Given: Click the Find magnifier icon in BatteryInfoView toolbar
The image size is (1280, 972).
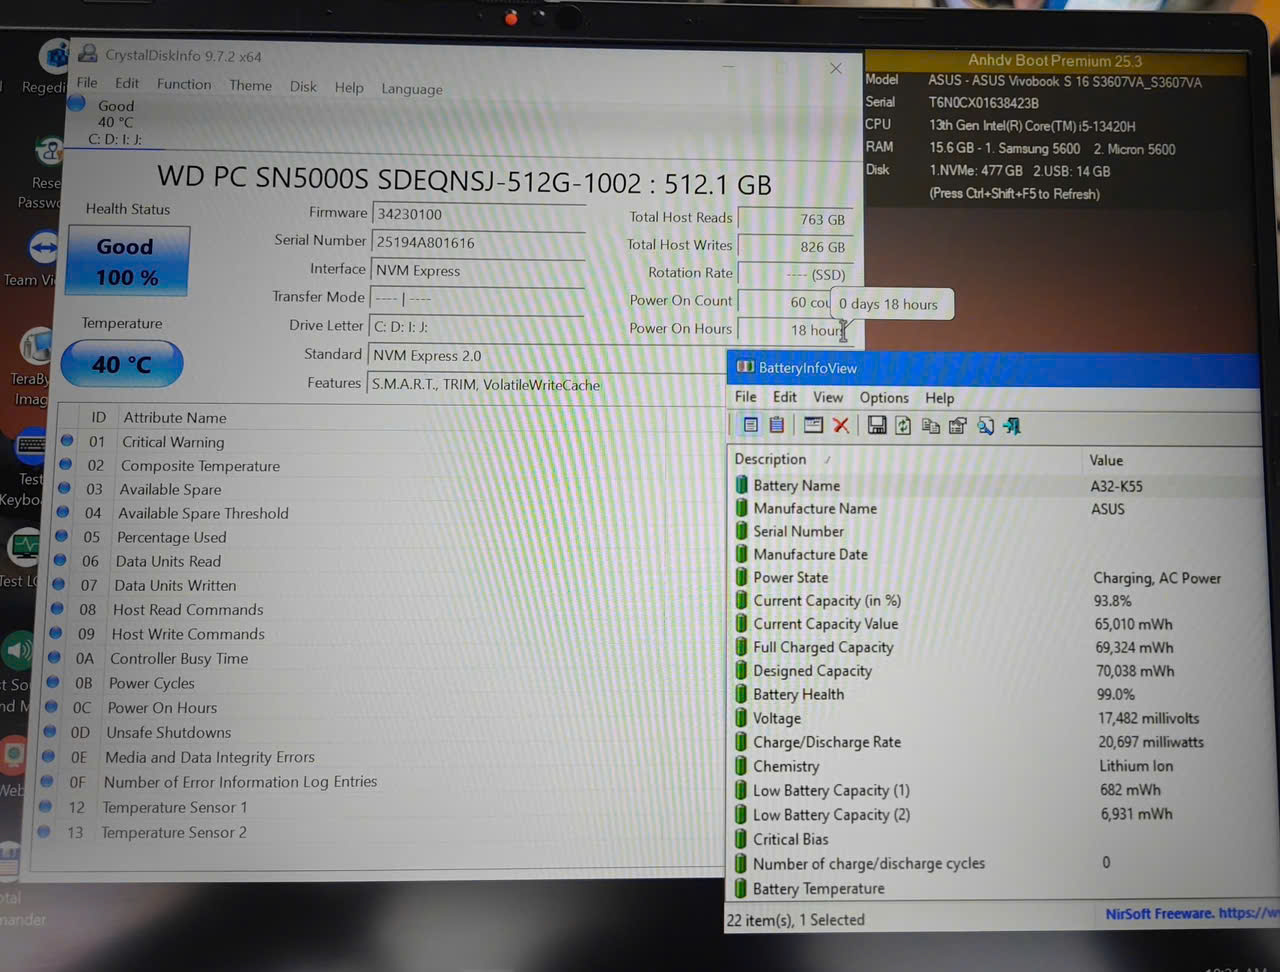Looking at the screenshot, I should point(985,426).
